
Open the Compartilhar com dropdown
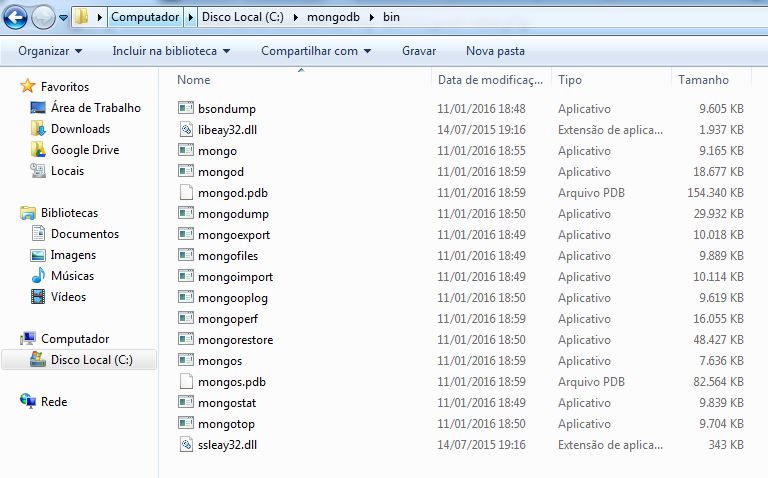(316, 51)
